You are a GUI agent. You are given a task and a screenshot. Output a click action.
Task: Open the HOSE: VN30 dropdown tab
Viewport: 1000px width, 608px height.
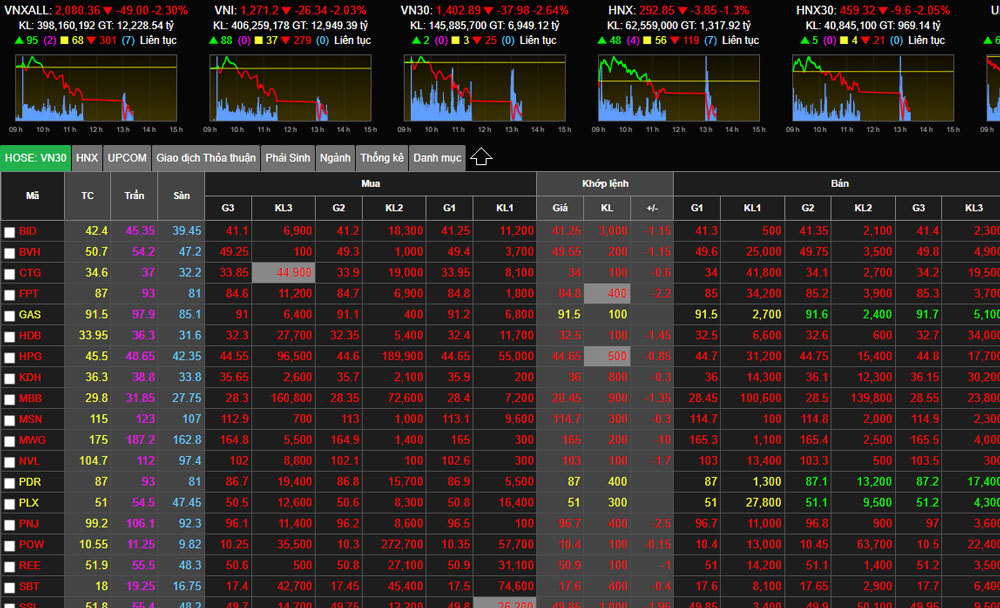pos(36,158)
